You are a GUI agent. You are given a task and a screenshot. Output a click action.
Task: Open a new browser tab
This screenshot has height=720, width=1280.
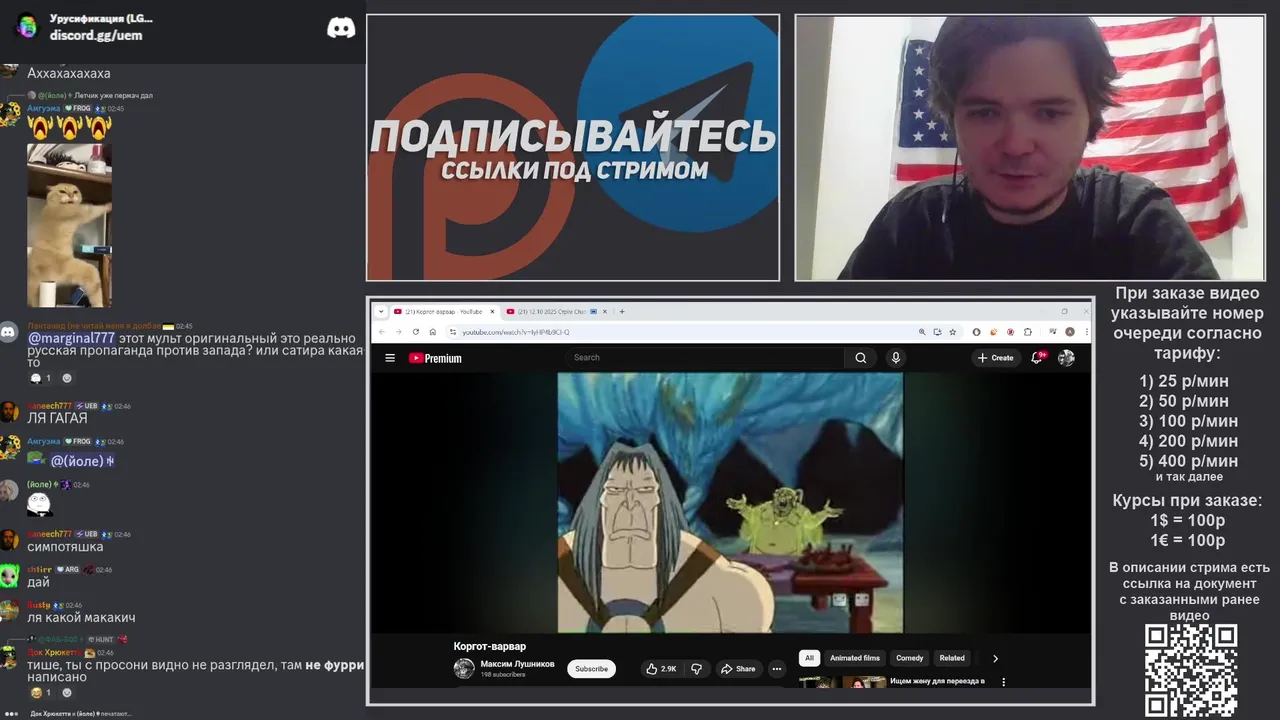point(622,311)
